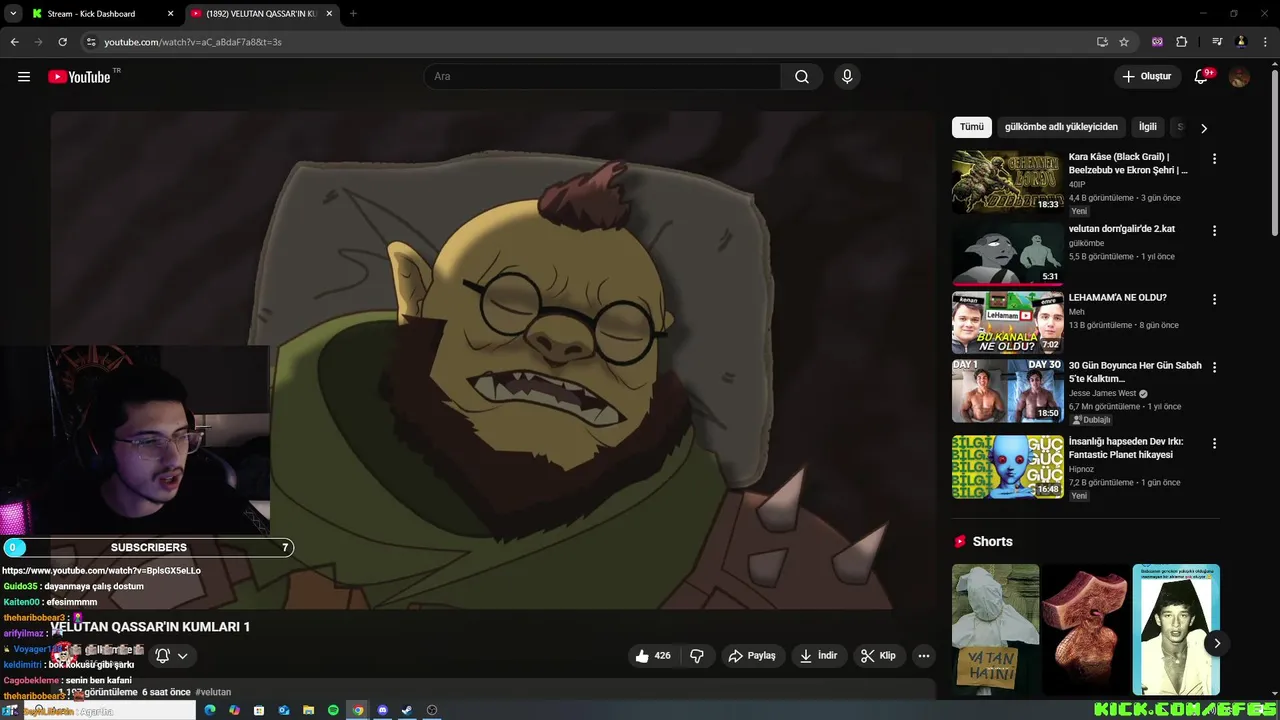Open more actions for 30 Gün Boyunca video
Viewport: 1280px width, 720px height.
point(1214,367)
